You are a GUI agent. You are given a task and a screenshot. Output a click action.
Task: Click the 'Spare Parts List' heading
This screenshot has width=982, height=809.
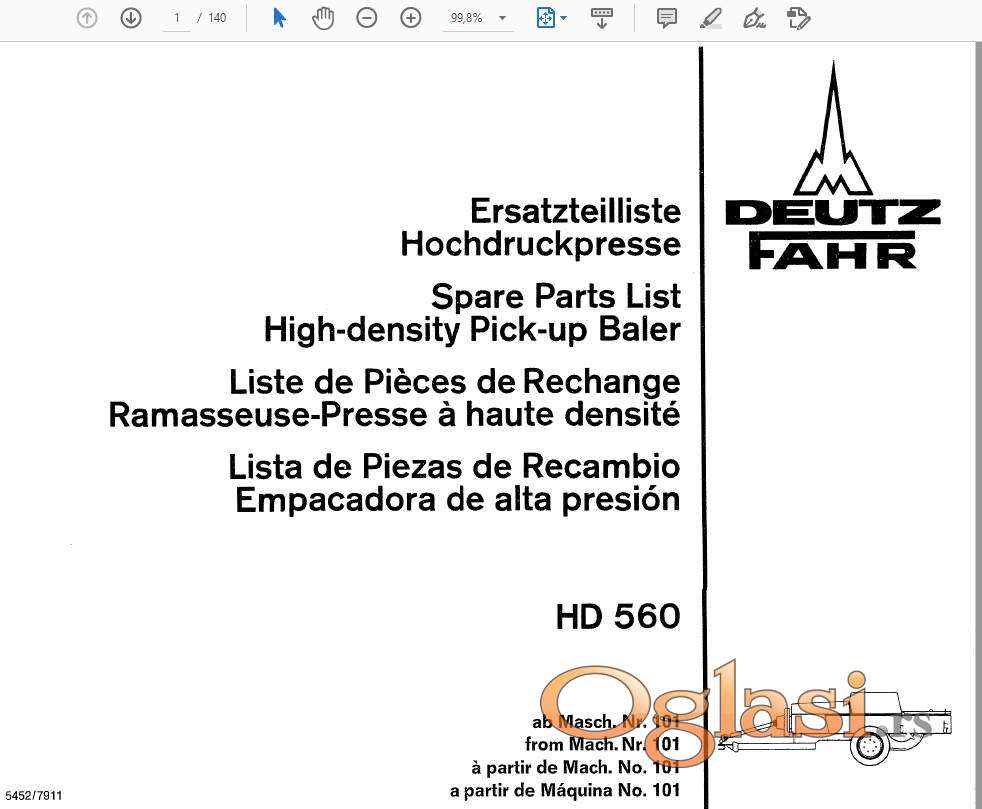click(x=556, y=296)
